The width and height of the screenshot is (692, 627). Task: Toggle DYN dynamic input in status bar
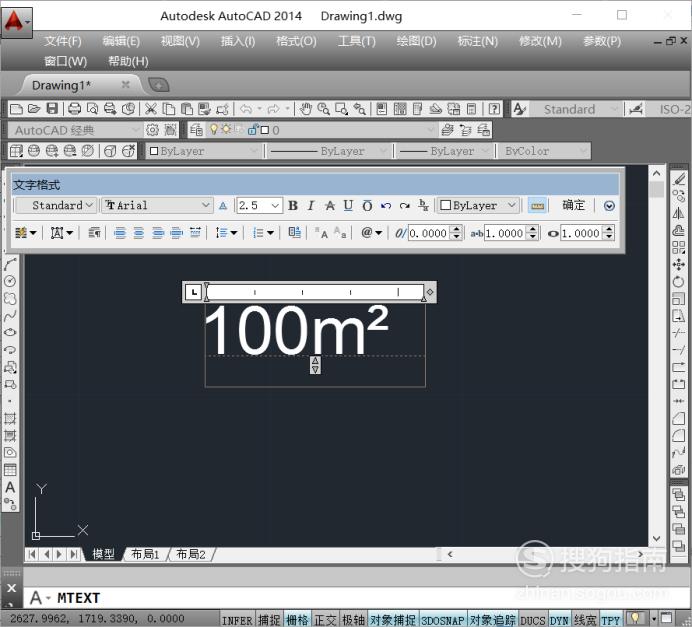[559, 620]
